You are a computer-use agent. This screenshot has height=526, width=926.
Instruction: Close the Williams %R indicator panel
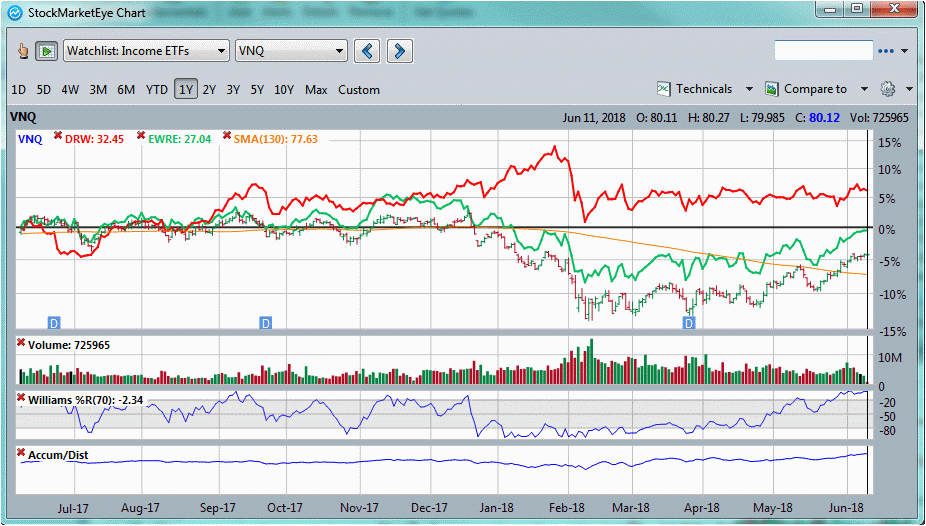point(22,398)
